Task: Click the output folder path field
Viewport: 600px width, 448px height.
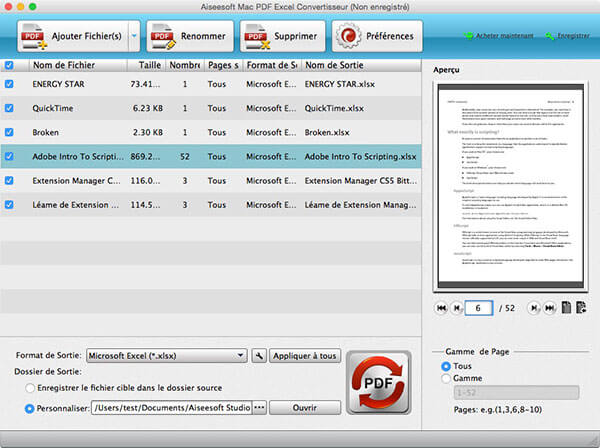Action: (x=171, y=408)
